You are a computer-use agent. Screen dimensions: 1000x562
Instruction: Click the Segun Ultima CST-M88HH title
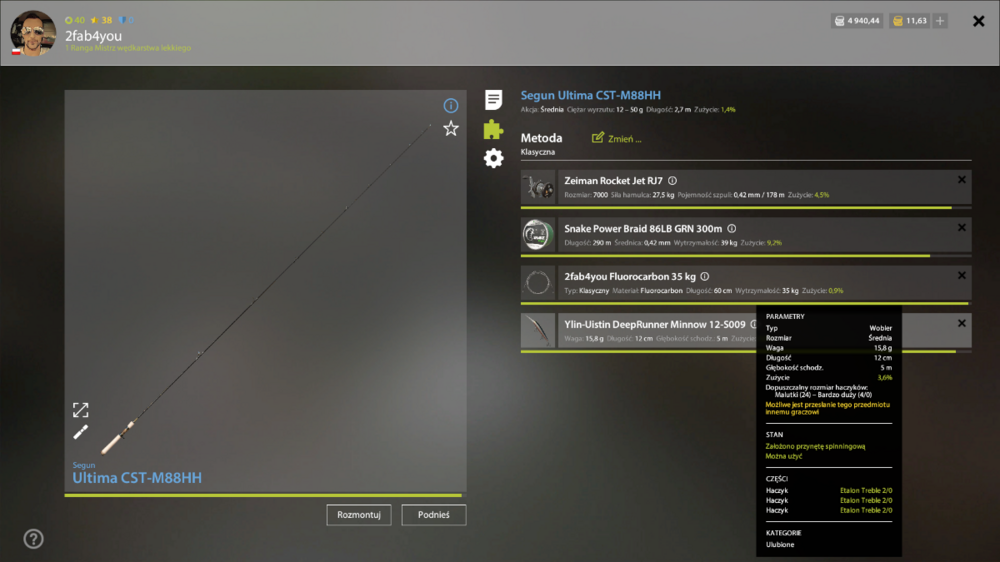coord(591,96)
